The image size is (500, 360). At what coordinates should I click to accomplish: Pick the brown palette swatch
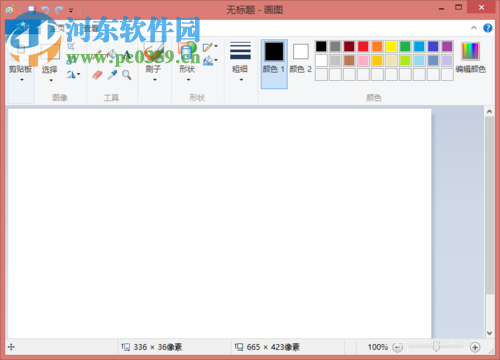[349, 60]
